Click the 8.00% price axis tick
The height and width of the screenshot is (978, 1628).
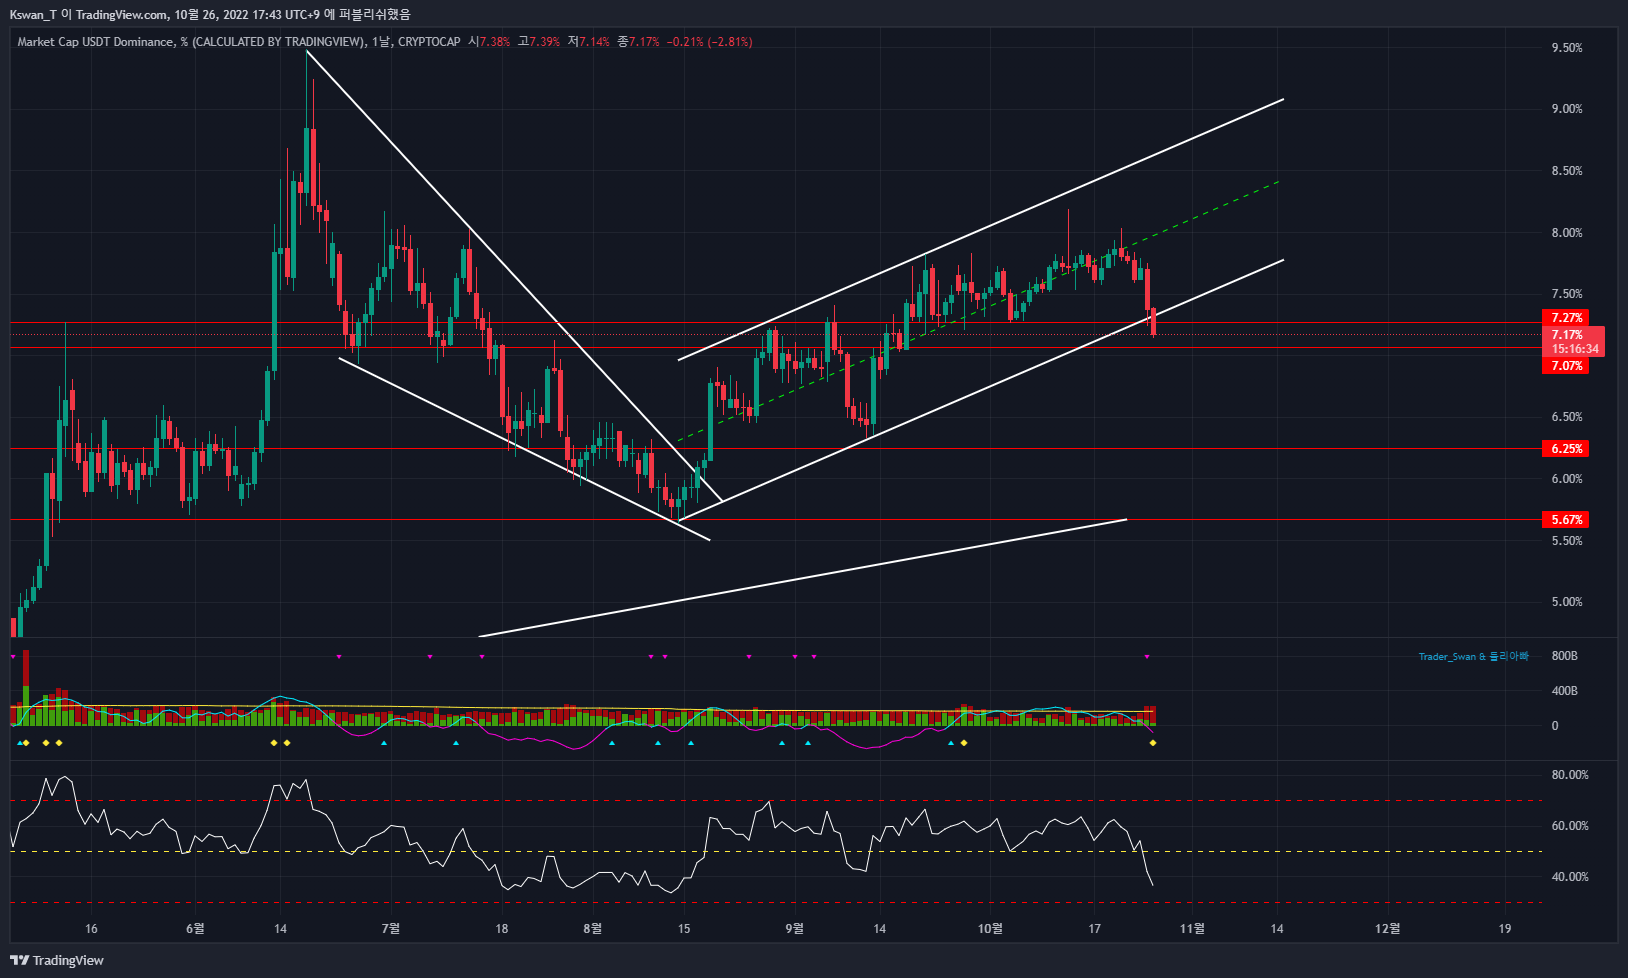pyautogui.click(x=1567, y=233)
